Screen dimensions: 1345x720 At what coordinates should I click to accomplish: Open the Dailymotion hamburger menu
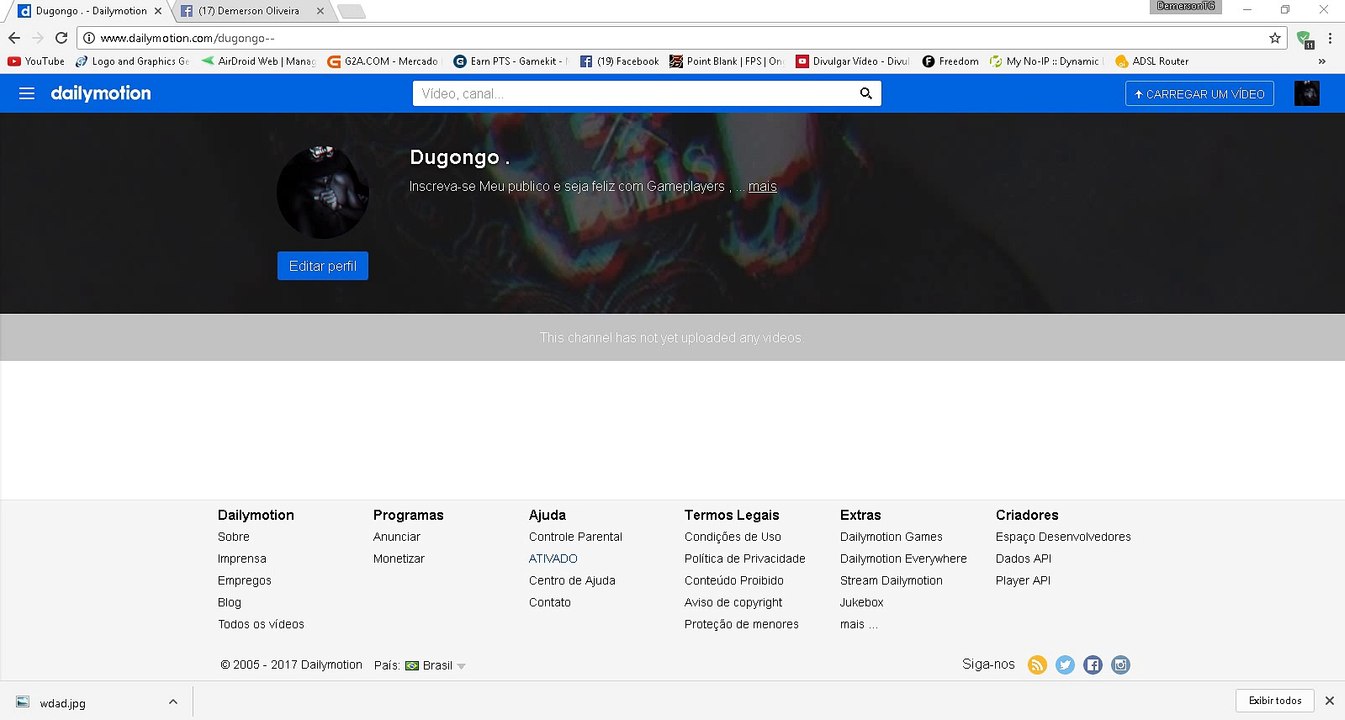(x=27, y=93)
